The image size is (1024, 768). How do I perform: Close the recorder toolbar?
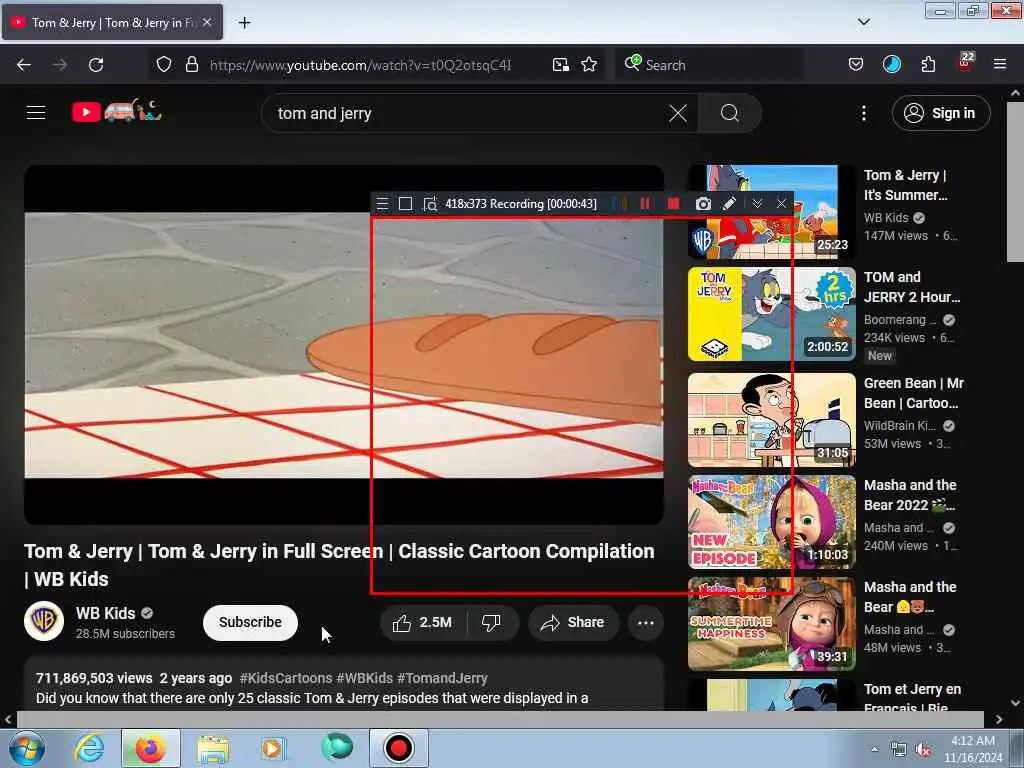pos(781,204)
